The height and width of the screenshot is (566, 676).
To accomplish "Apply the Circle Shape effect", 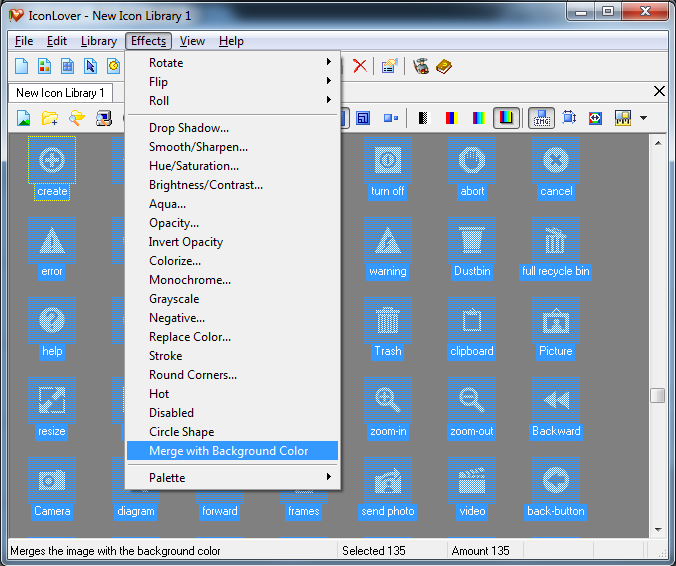I will pos(232,432).
